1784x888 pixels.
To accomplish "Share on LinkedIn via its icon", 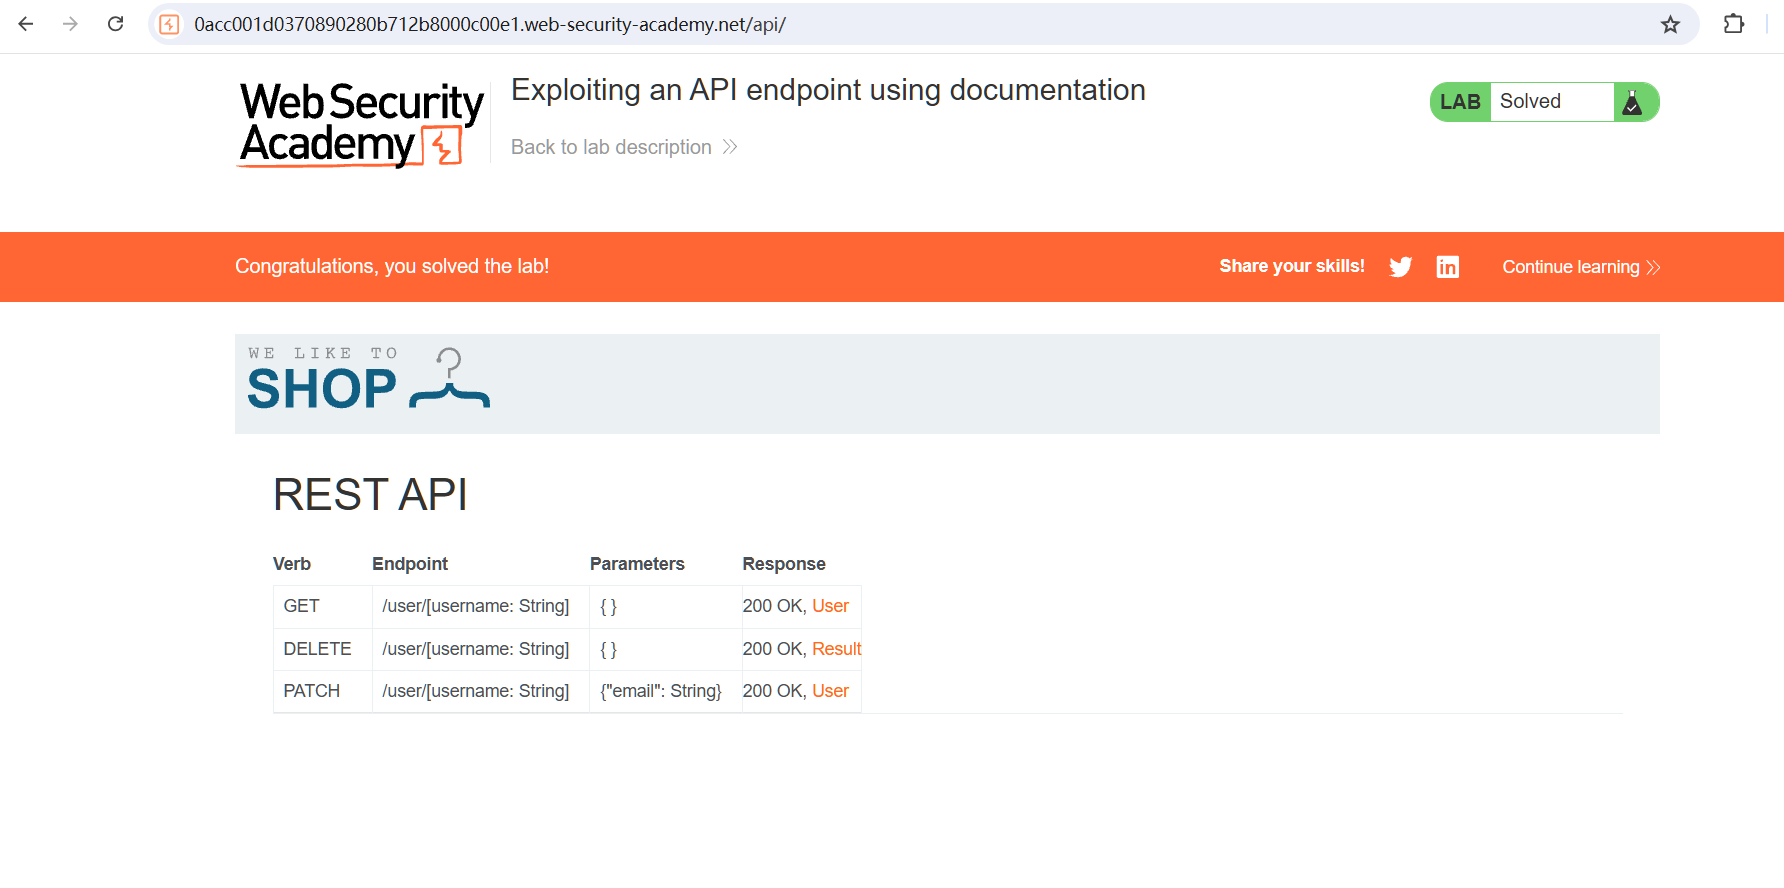I will [1447, 267].
